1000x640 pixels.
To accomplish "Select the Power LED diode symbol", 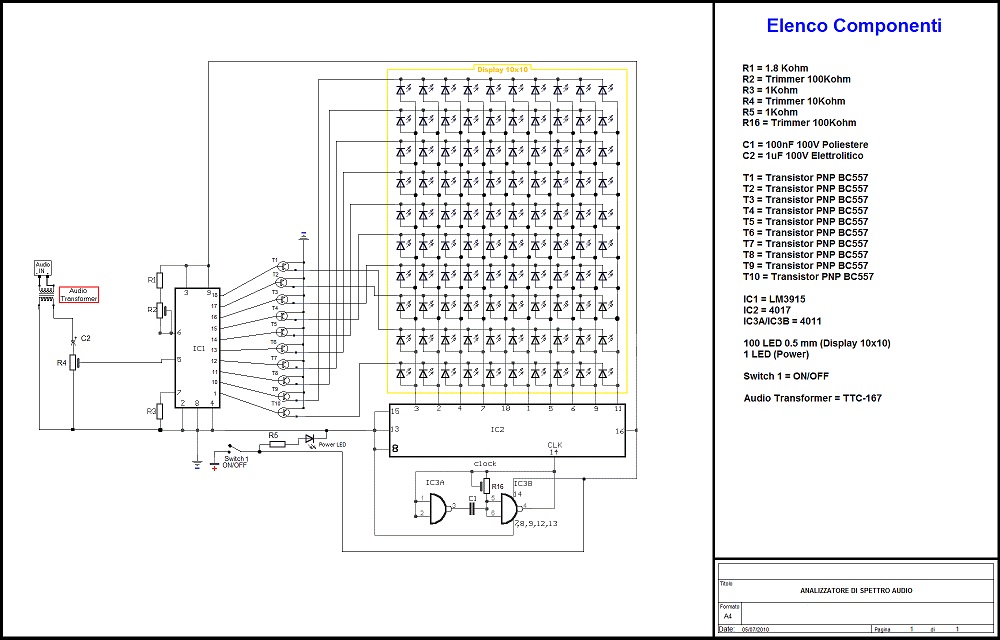I will click(x=309, y=438).
